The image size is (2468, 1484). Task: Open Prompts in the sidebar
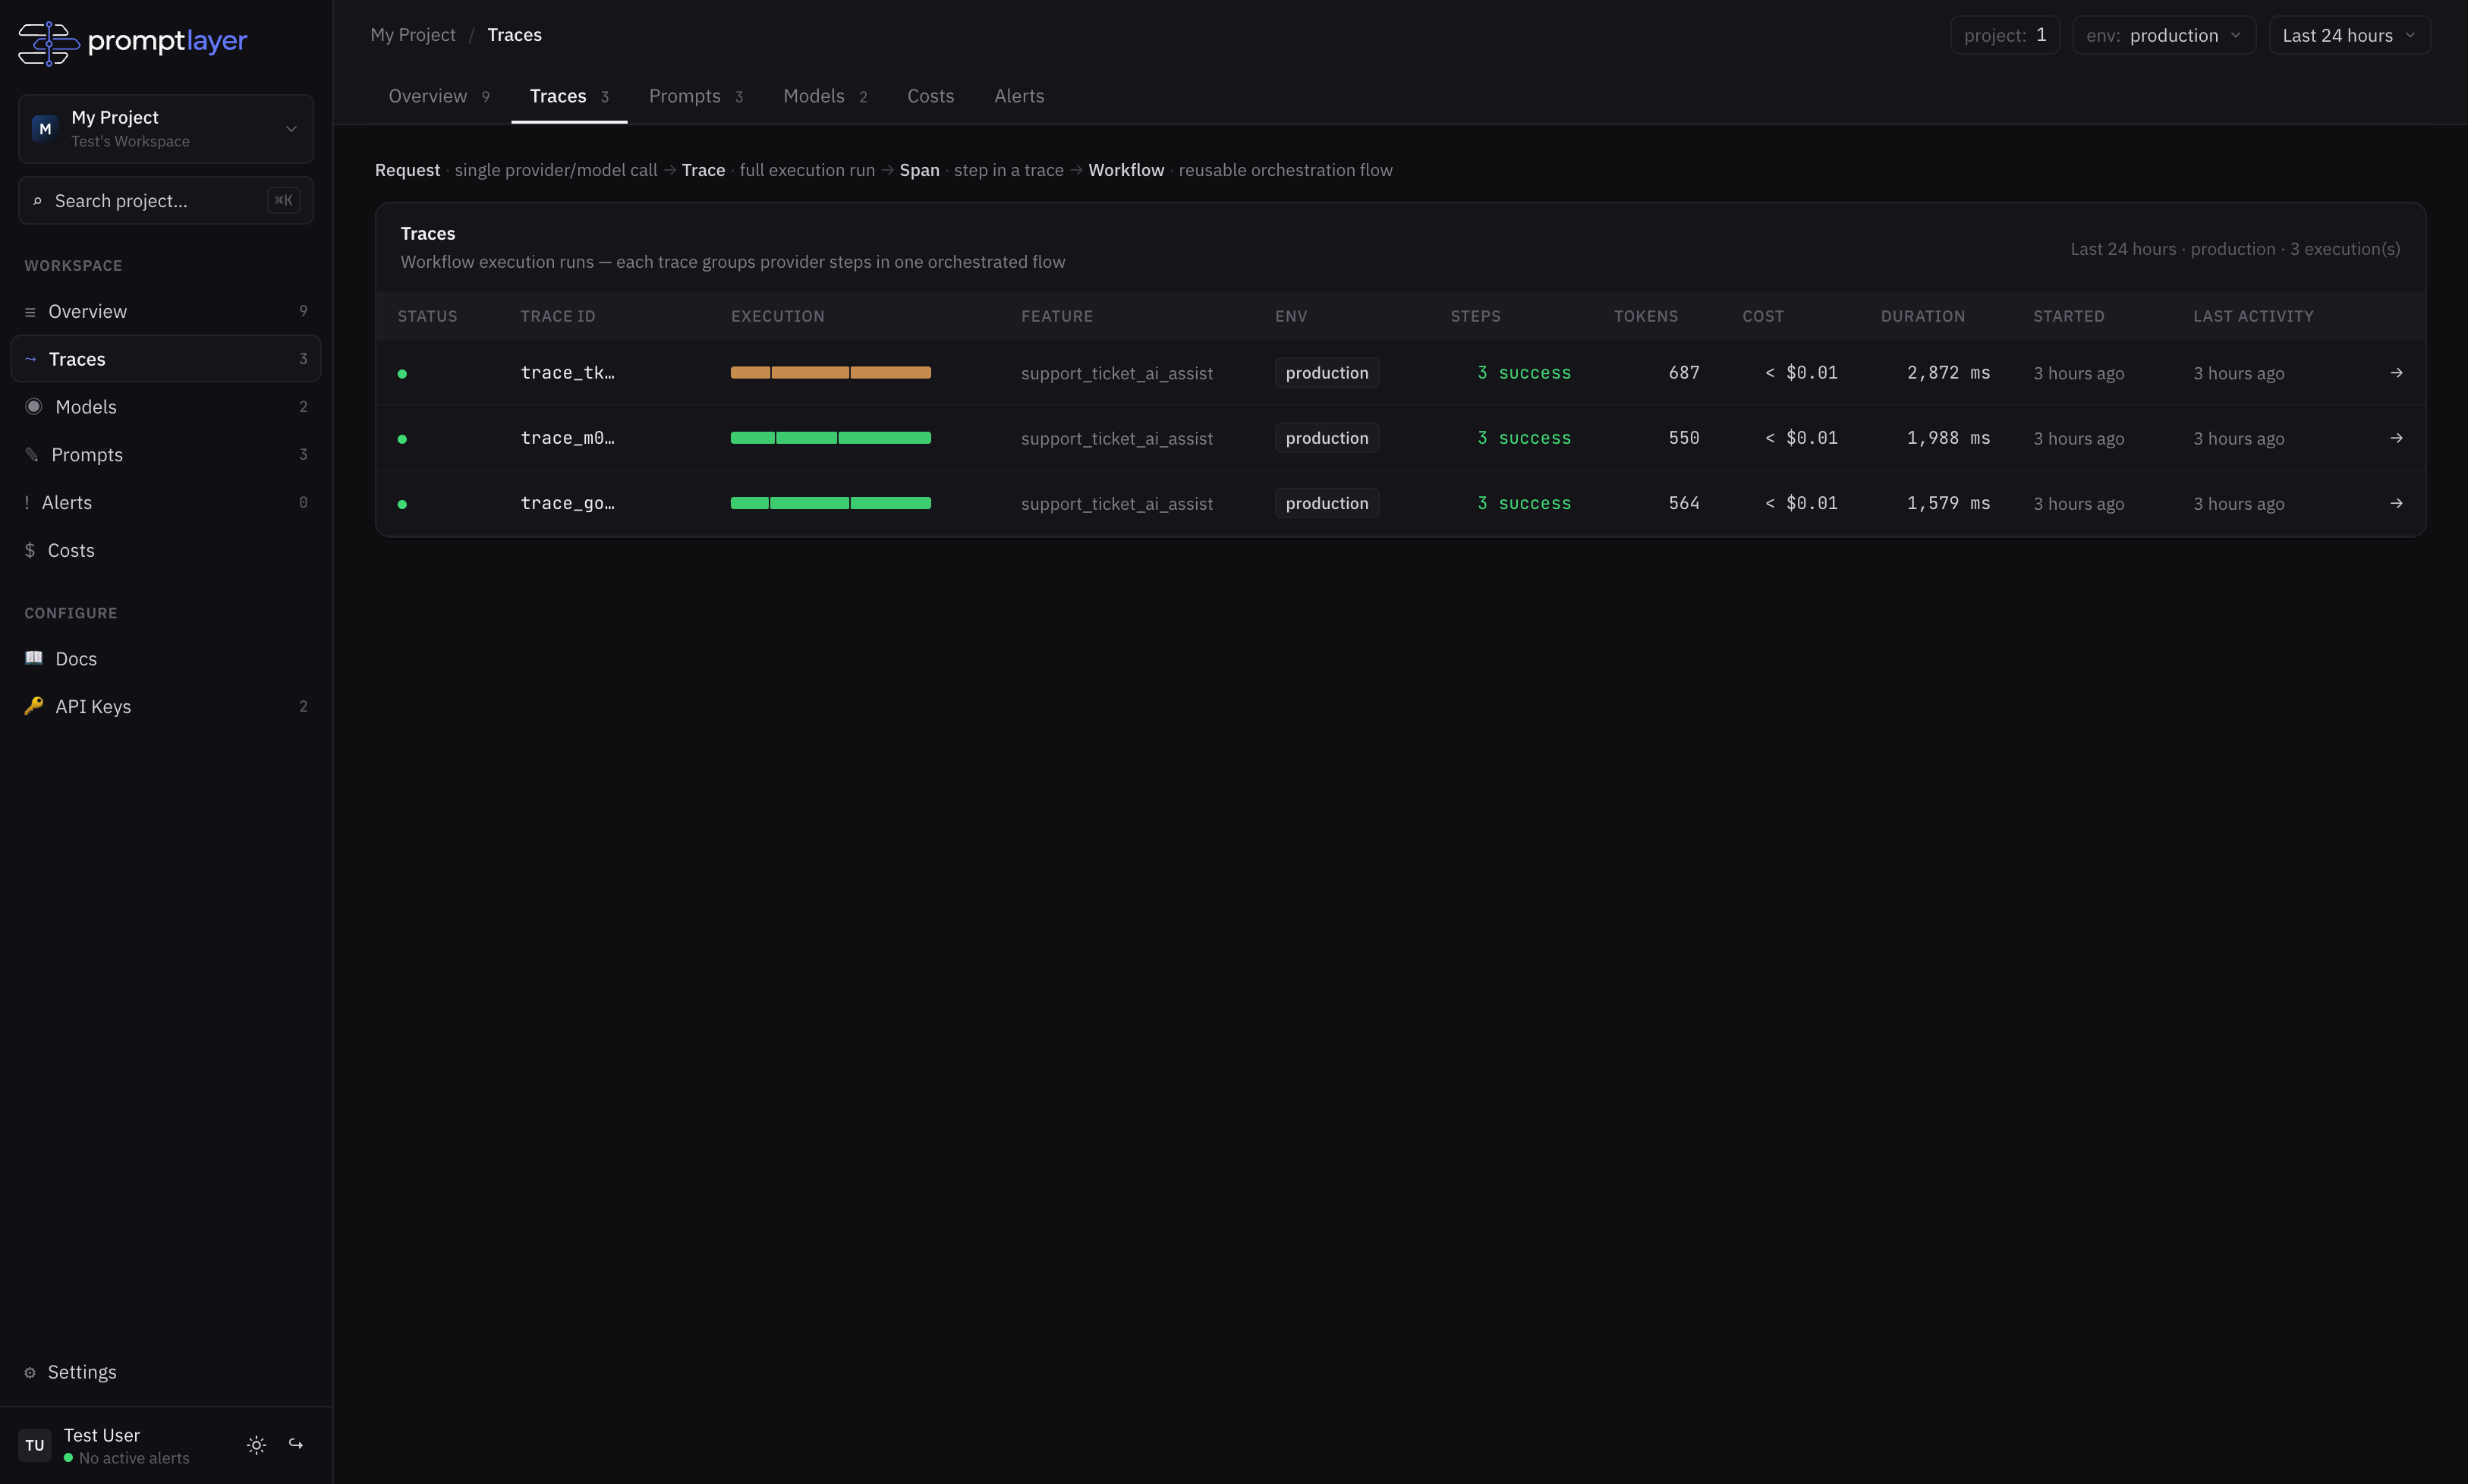[166, 455]
